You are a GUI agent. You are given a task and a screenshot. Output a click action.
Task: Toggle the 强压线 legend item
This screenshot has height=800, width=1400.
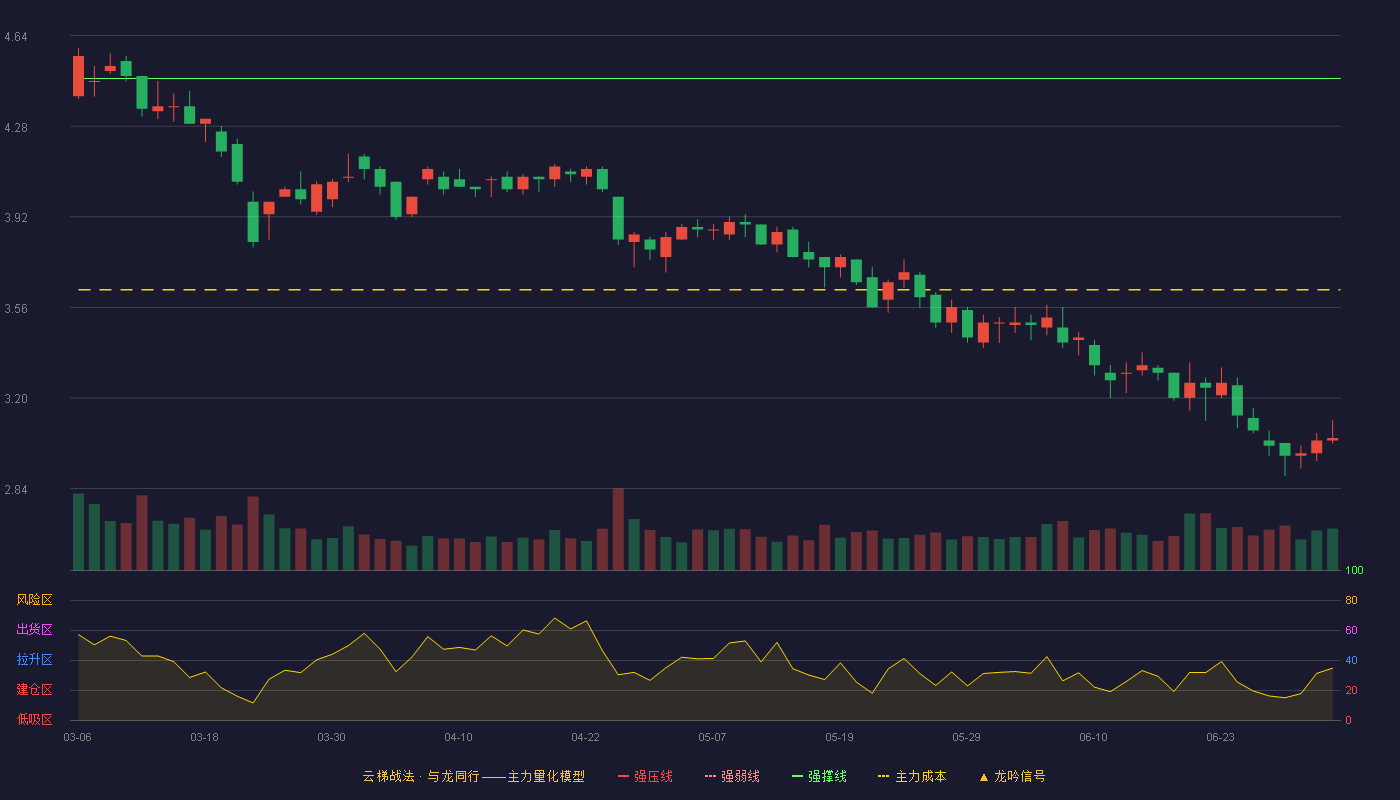pos(645,776)
